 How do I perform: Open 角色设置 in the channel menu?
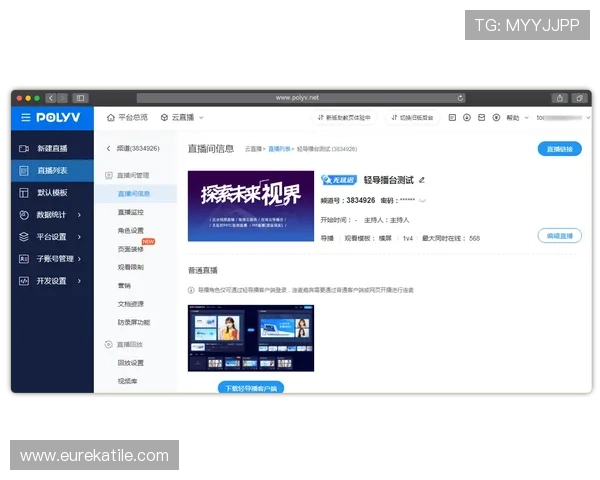pos(131,230)
